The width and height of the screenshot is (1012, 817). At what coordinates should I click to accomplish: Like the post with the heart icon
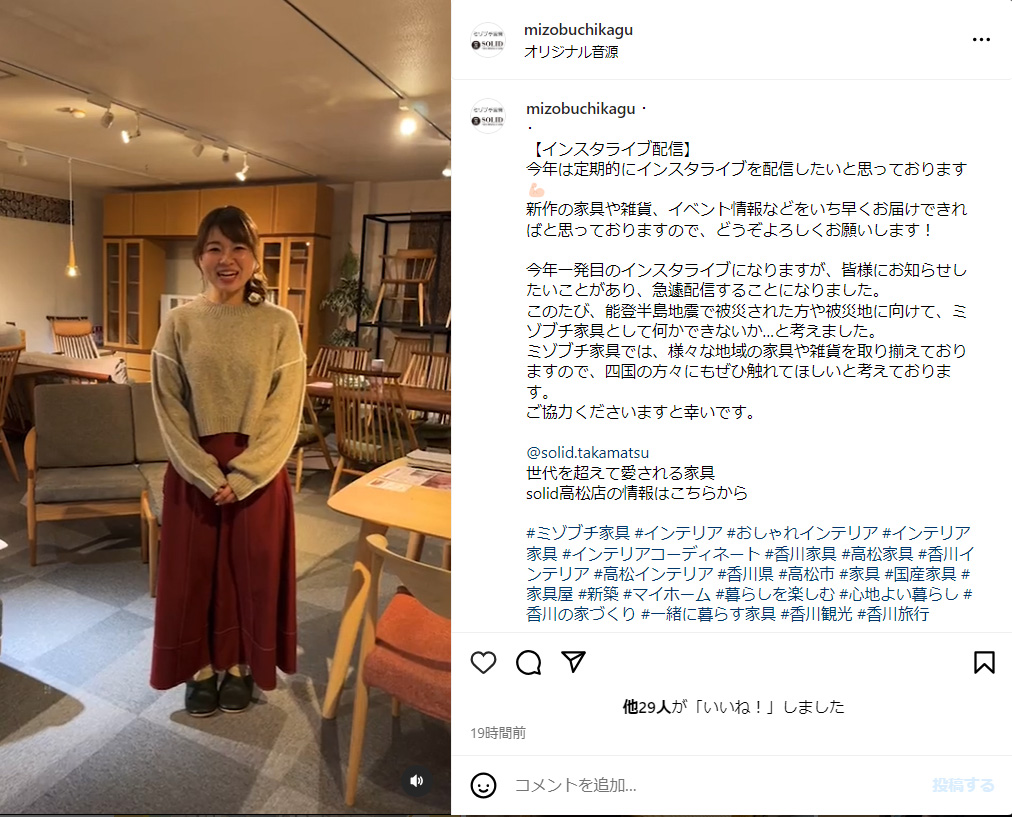(483, 663)
